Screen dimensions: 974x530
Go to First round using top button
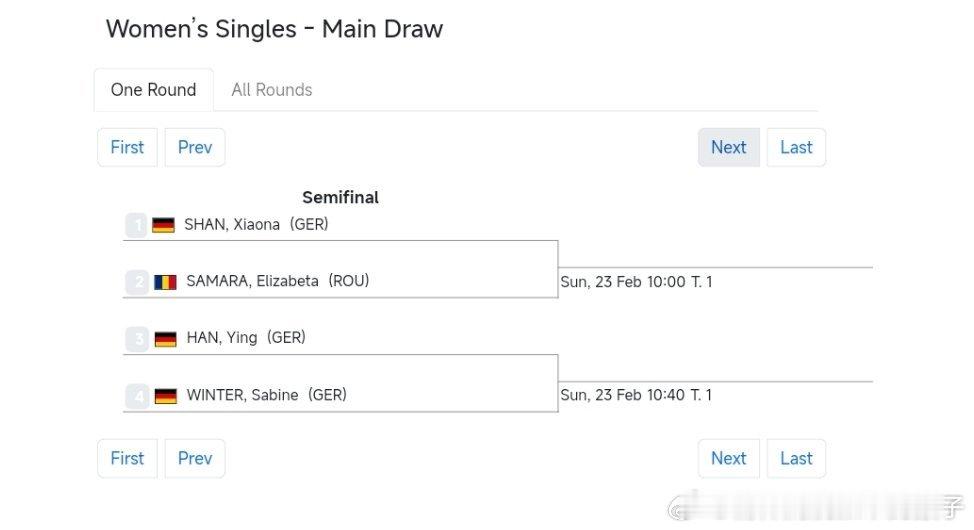[x=127, y=147]
